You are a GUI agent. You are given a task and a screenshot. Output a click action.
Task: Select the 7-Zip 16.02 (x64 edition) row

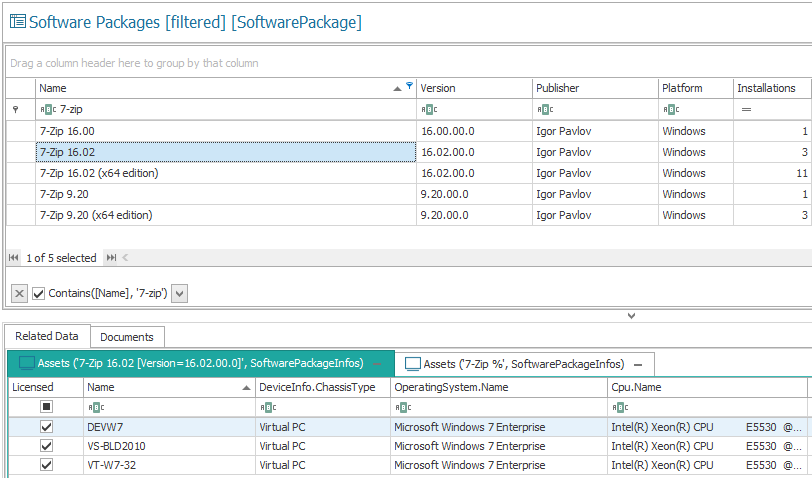point(408,173)
